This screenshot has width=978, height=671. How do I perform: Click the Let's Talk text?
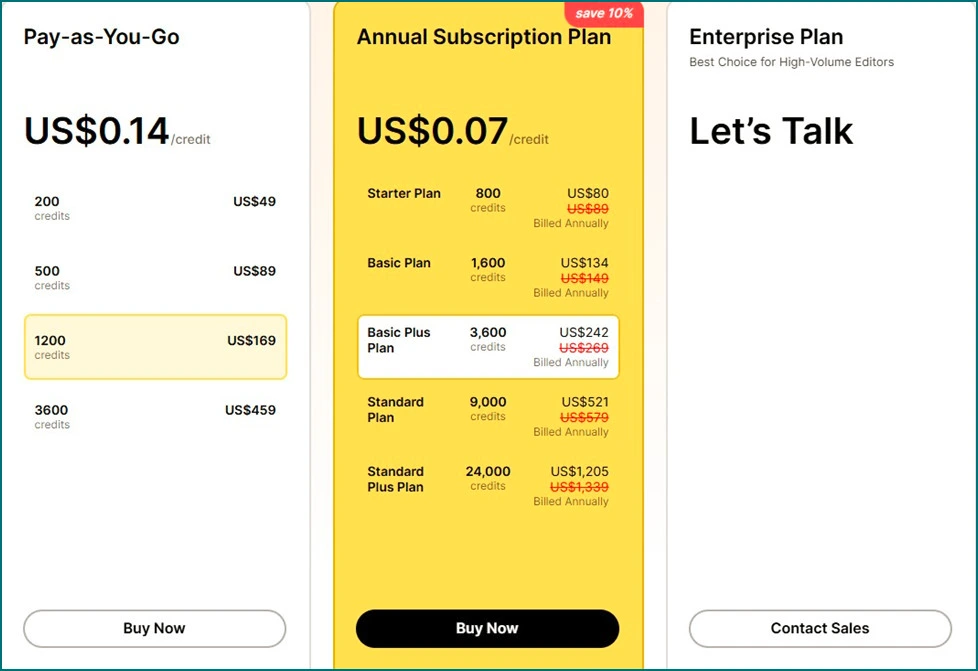pyautogui.click(x=771, y=131)
